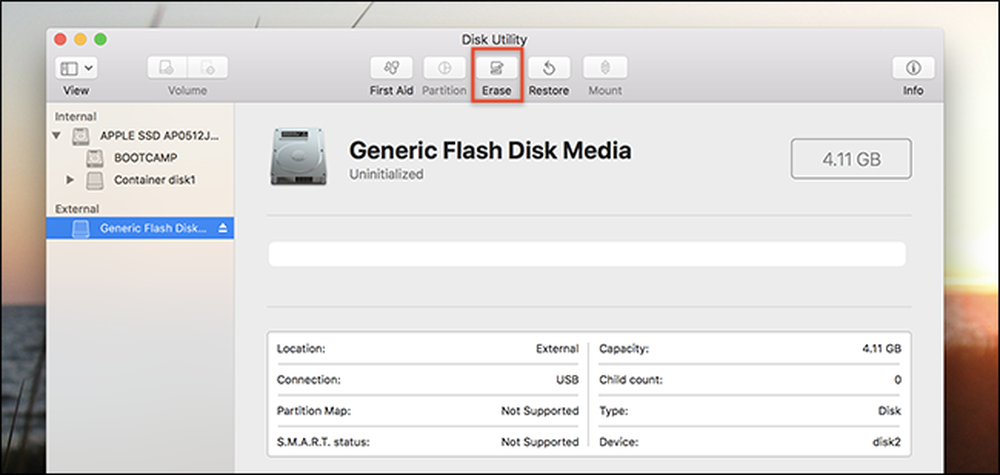Click the S.M.A.R.T. status label
Image resolution: width=1000 pixels, height=475 pixels.
pyautogui.click(x=323, y=442)
